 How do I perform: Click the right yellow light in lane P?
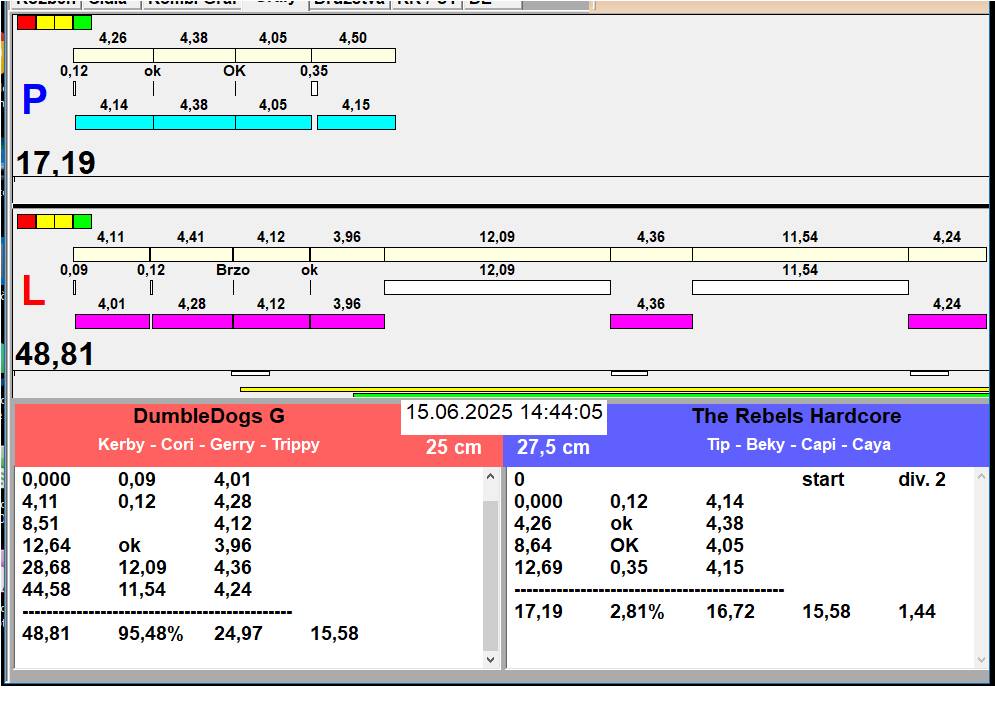click(x=64, y=22)
